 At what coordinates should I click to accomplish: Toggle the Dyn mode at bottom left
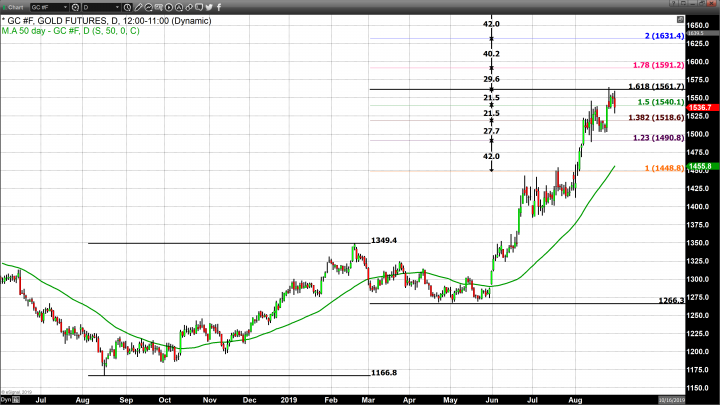tap(6, 398)
